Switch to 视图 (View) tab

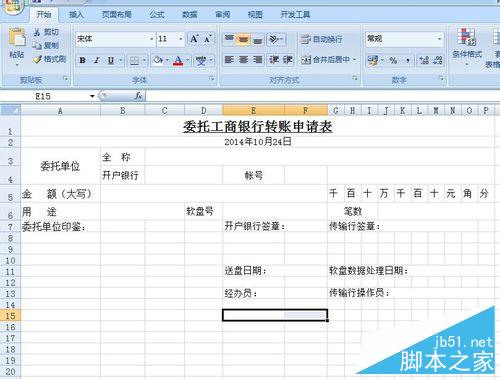click(x=255, y=15)
